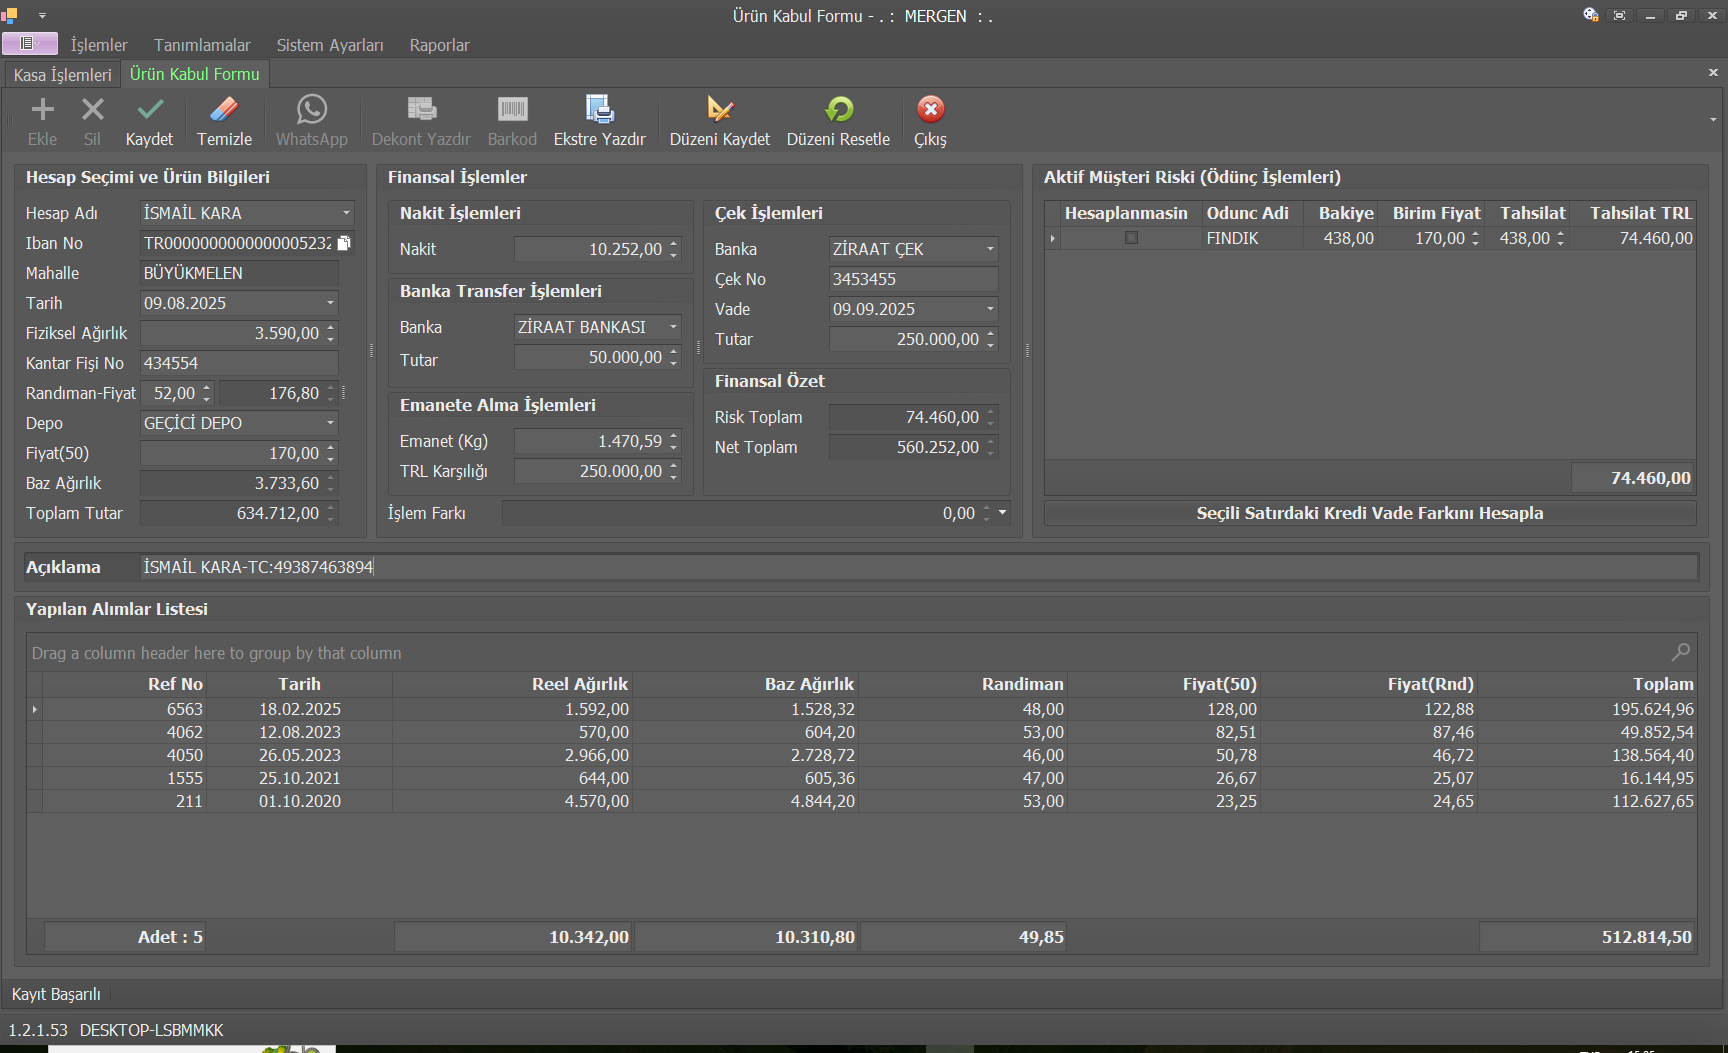
Task: Search purchases list with magnifier icon
Action: point(1680,652)
